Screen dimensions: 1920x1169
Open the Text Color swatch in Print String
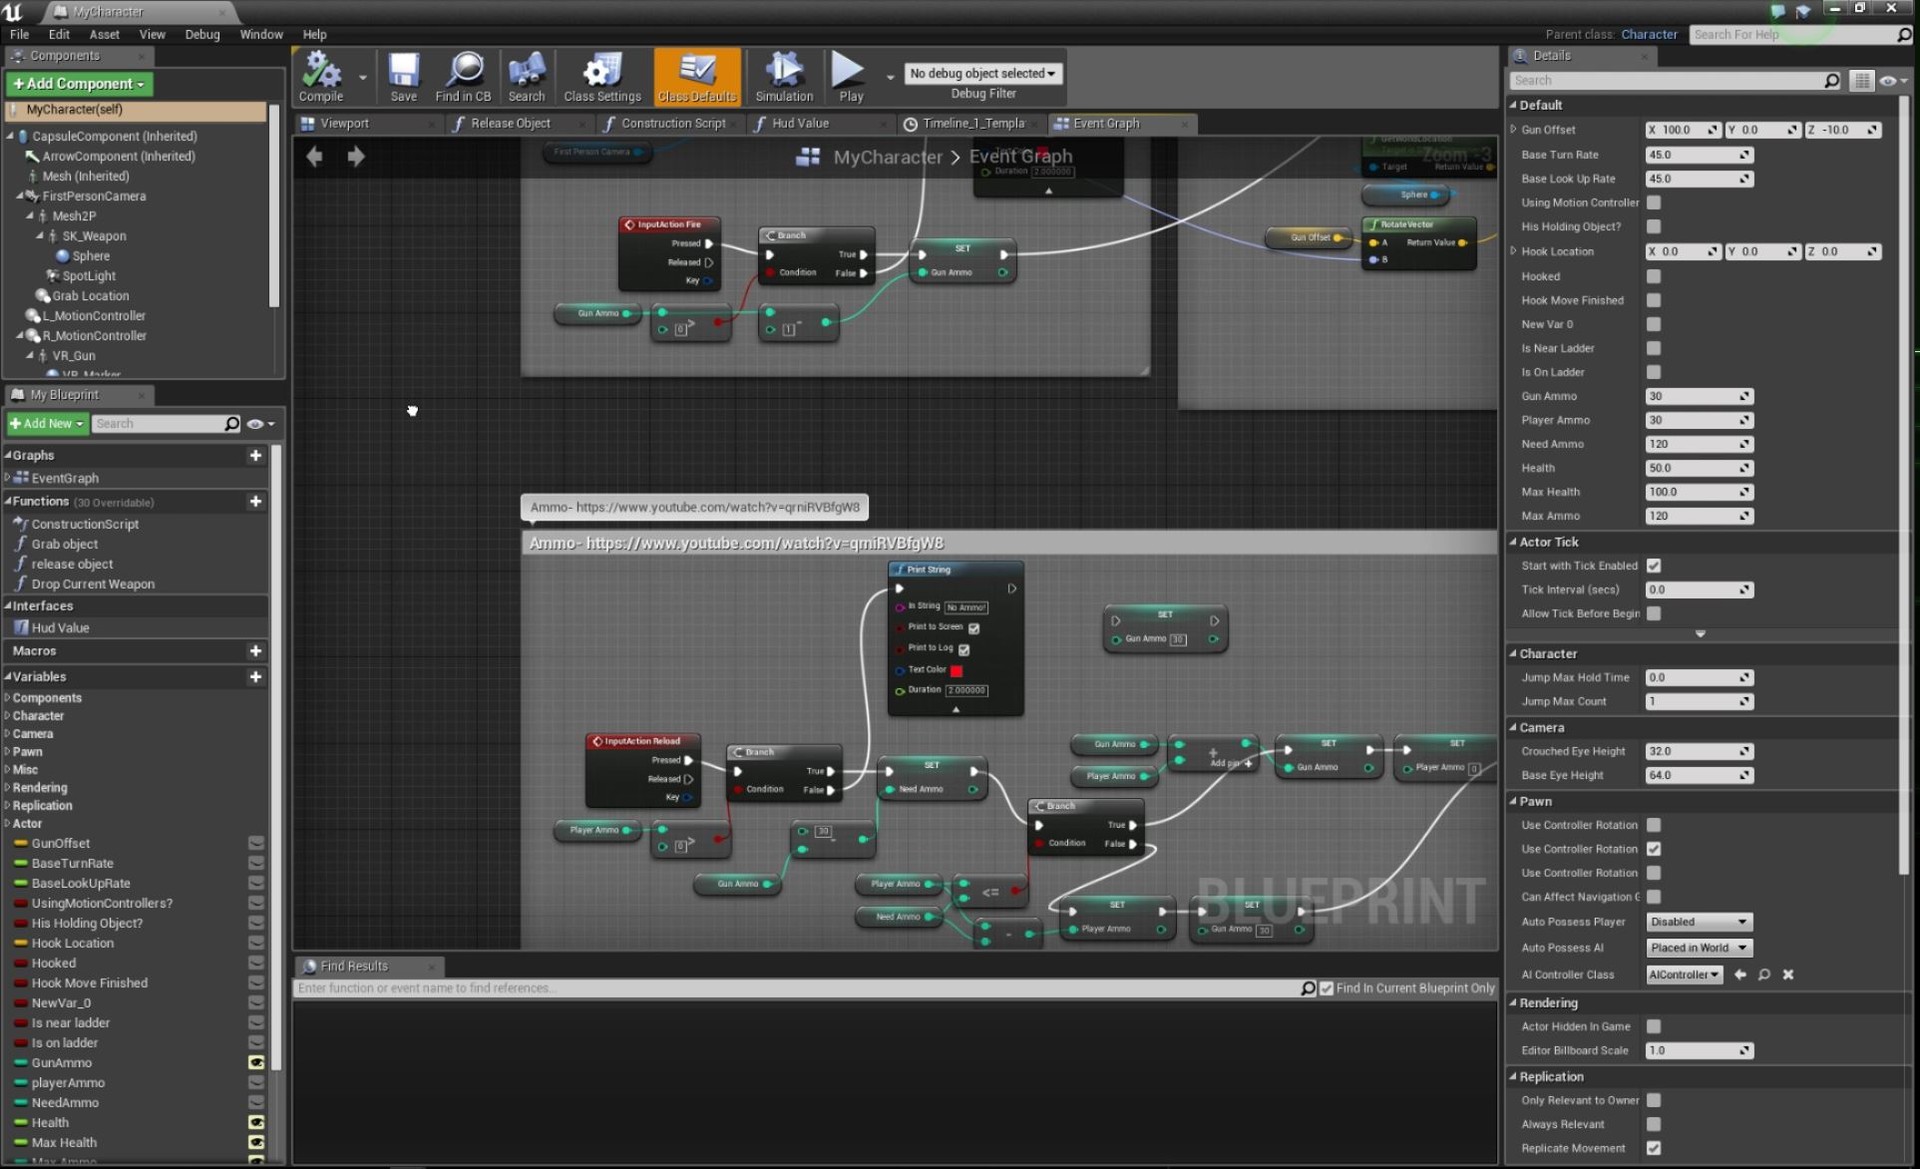[957, 670]
